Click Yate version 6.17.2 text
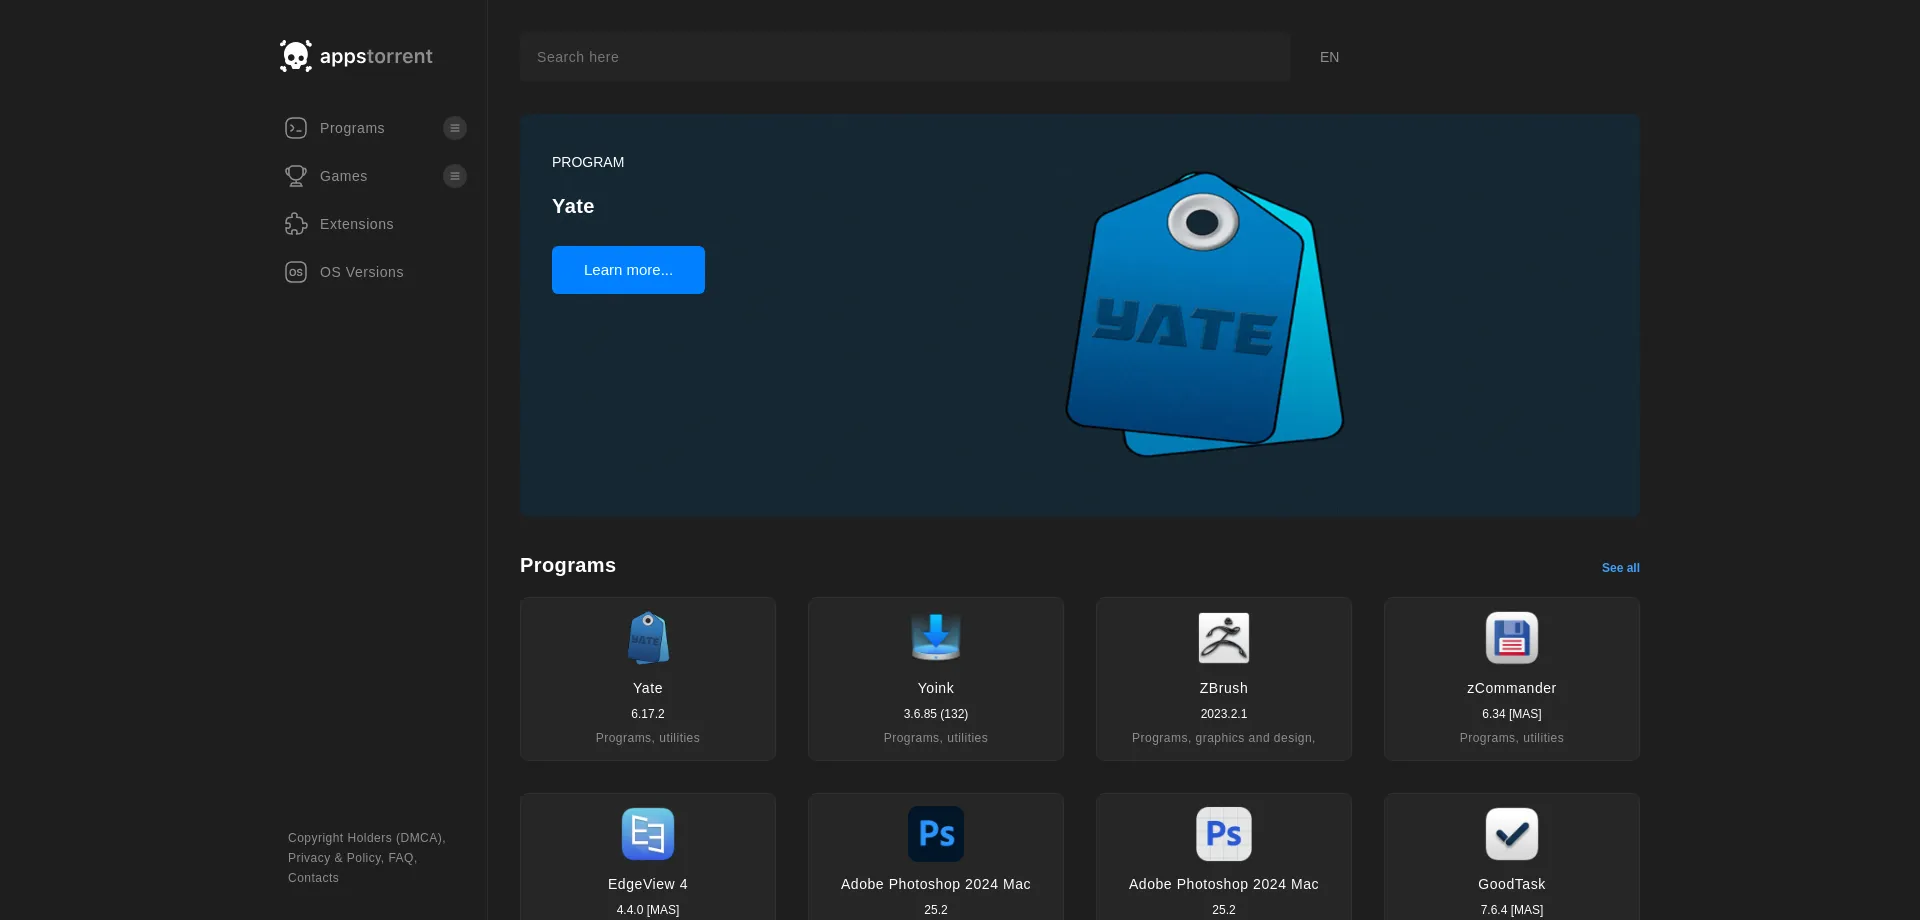The height and width of the screenshot is (920, 1920). (x=648, y=714)
